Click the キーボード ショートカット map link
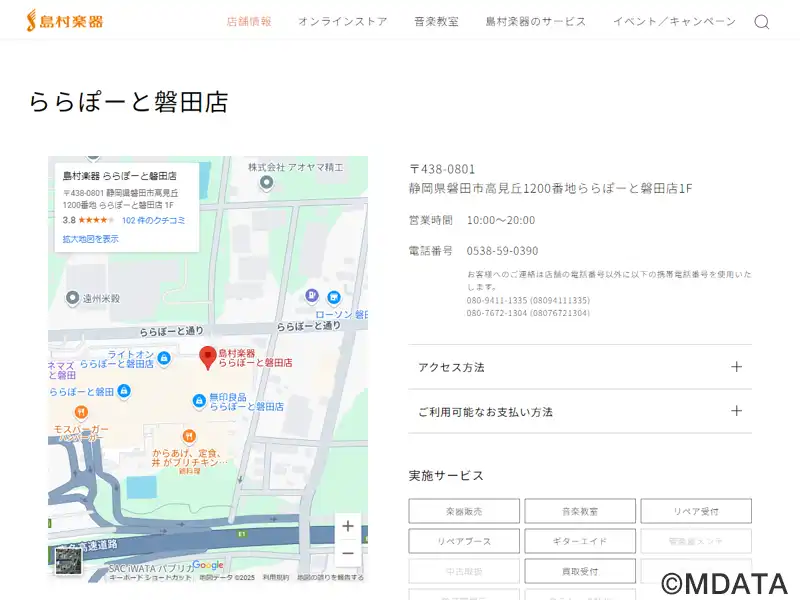Image resolution: width=800 pixels, height=600 pixels. click(151, 578)
